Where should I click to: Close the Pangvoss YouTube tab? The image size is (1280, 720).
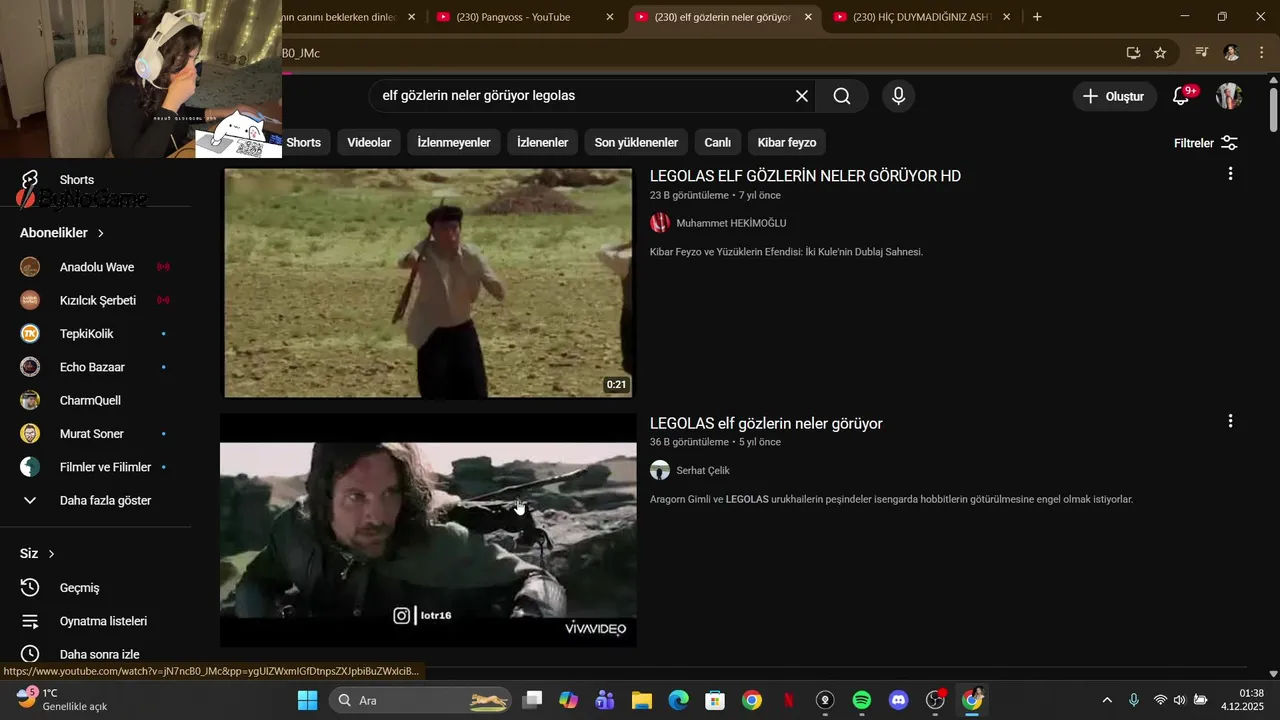click(x=610, y=17)
